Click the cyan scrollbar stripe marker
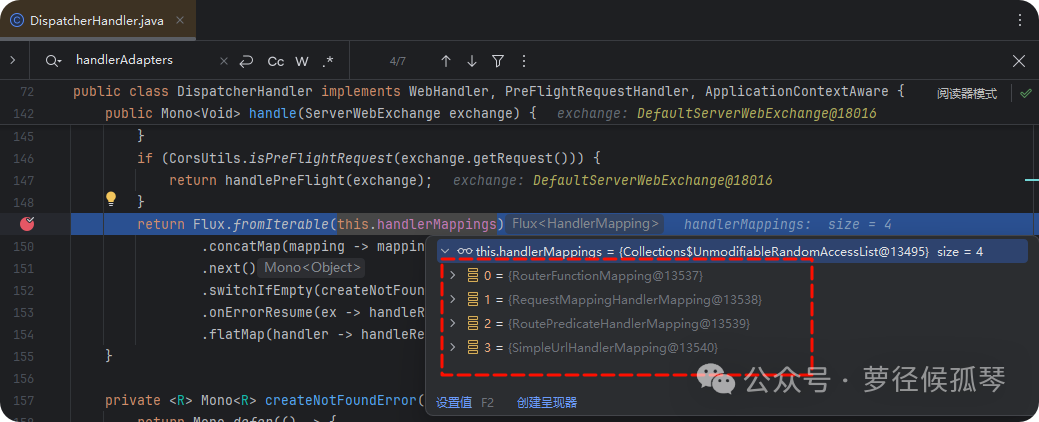The image size is (1039, 422). tap(1031, 180)
